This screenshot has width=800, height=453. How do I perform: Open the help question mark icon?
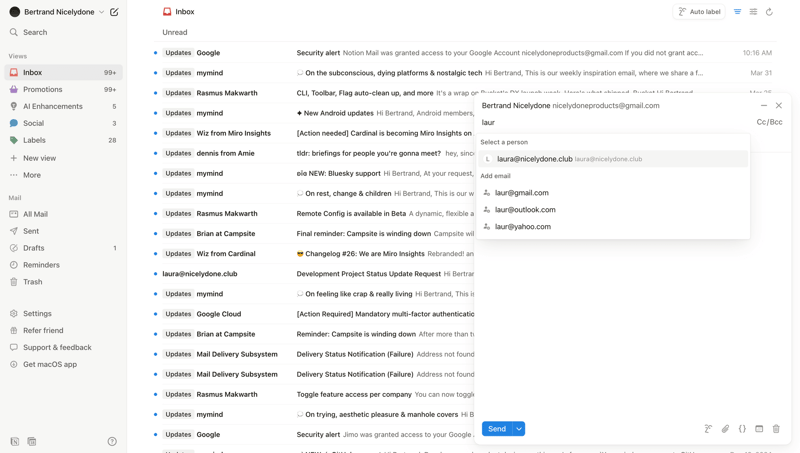tap(112, 441)
